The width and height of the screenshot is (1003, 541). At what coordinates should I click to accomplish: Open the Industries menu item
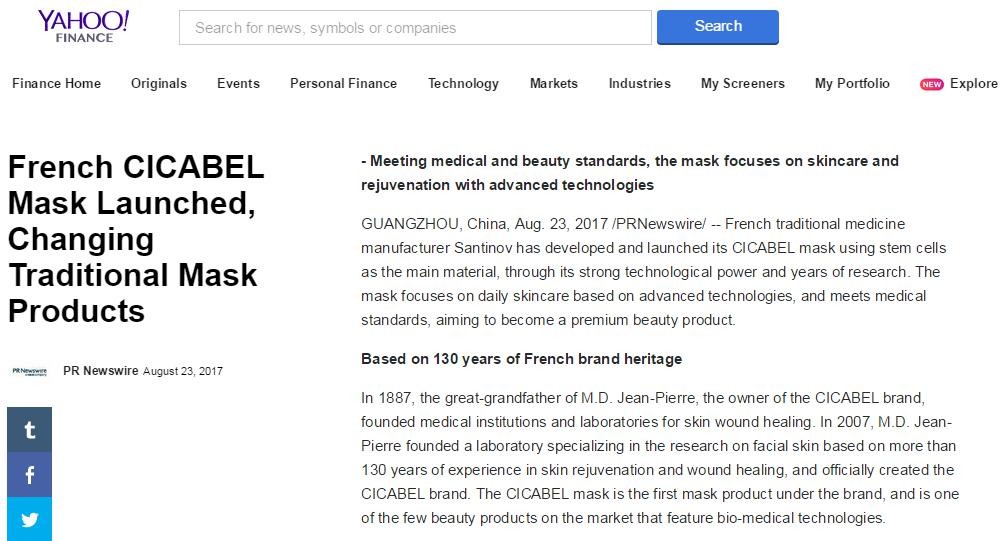coord(640,84)
